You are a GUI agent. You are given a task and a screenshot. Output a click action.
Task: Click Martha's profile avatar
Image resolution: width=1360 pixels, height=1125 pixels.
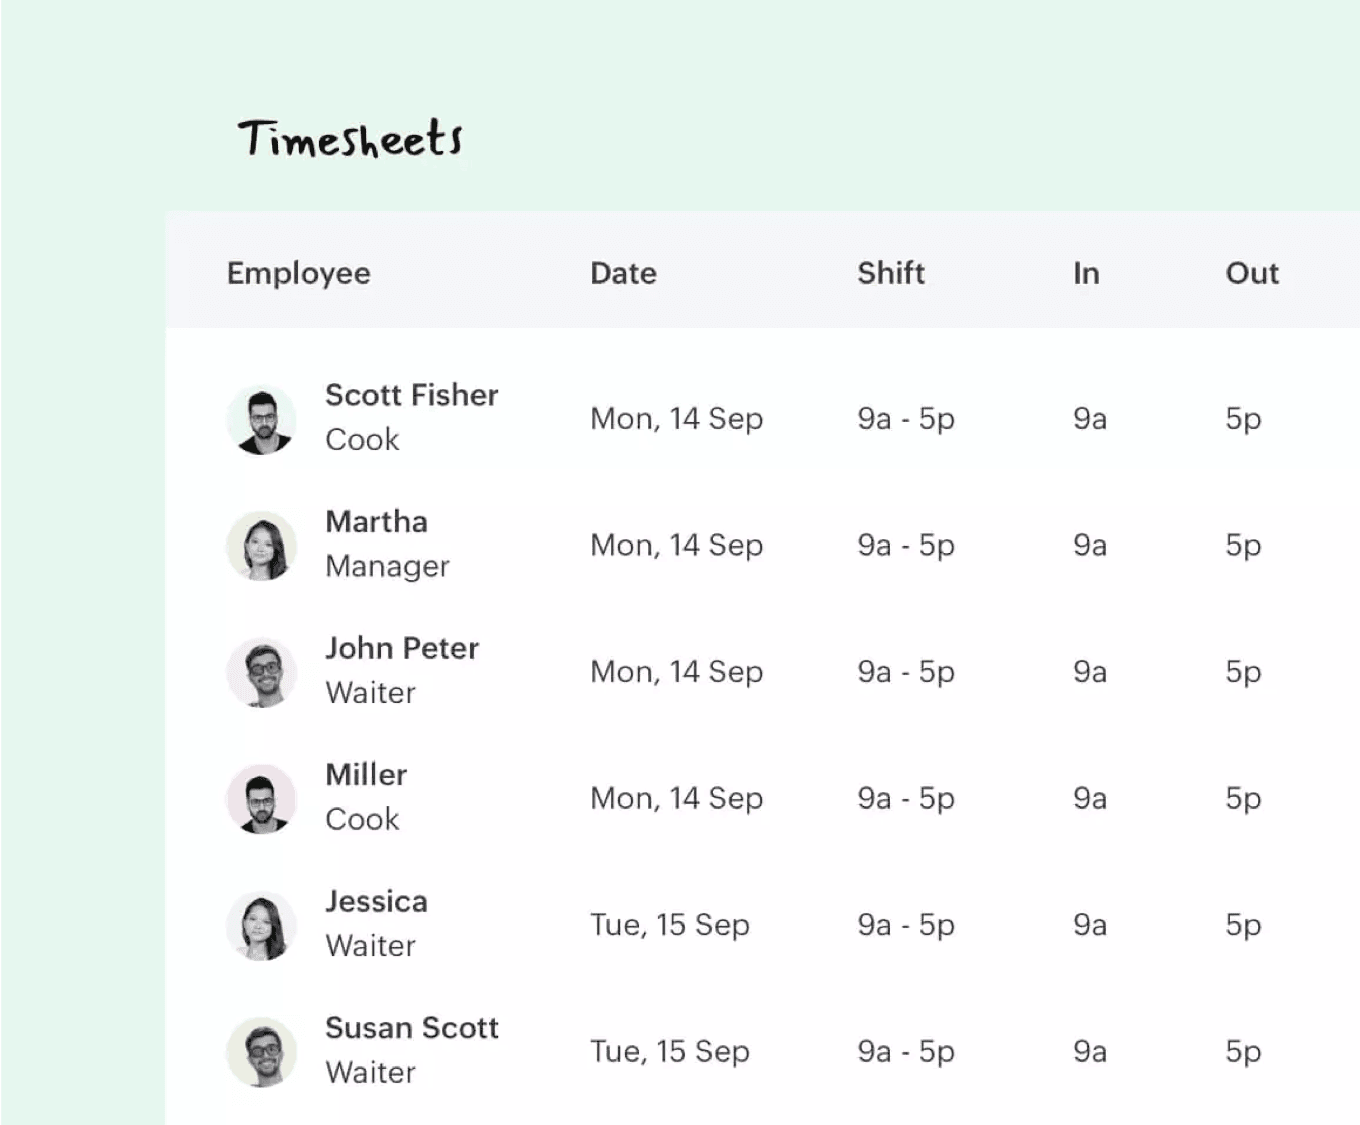[261, 546]
